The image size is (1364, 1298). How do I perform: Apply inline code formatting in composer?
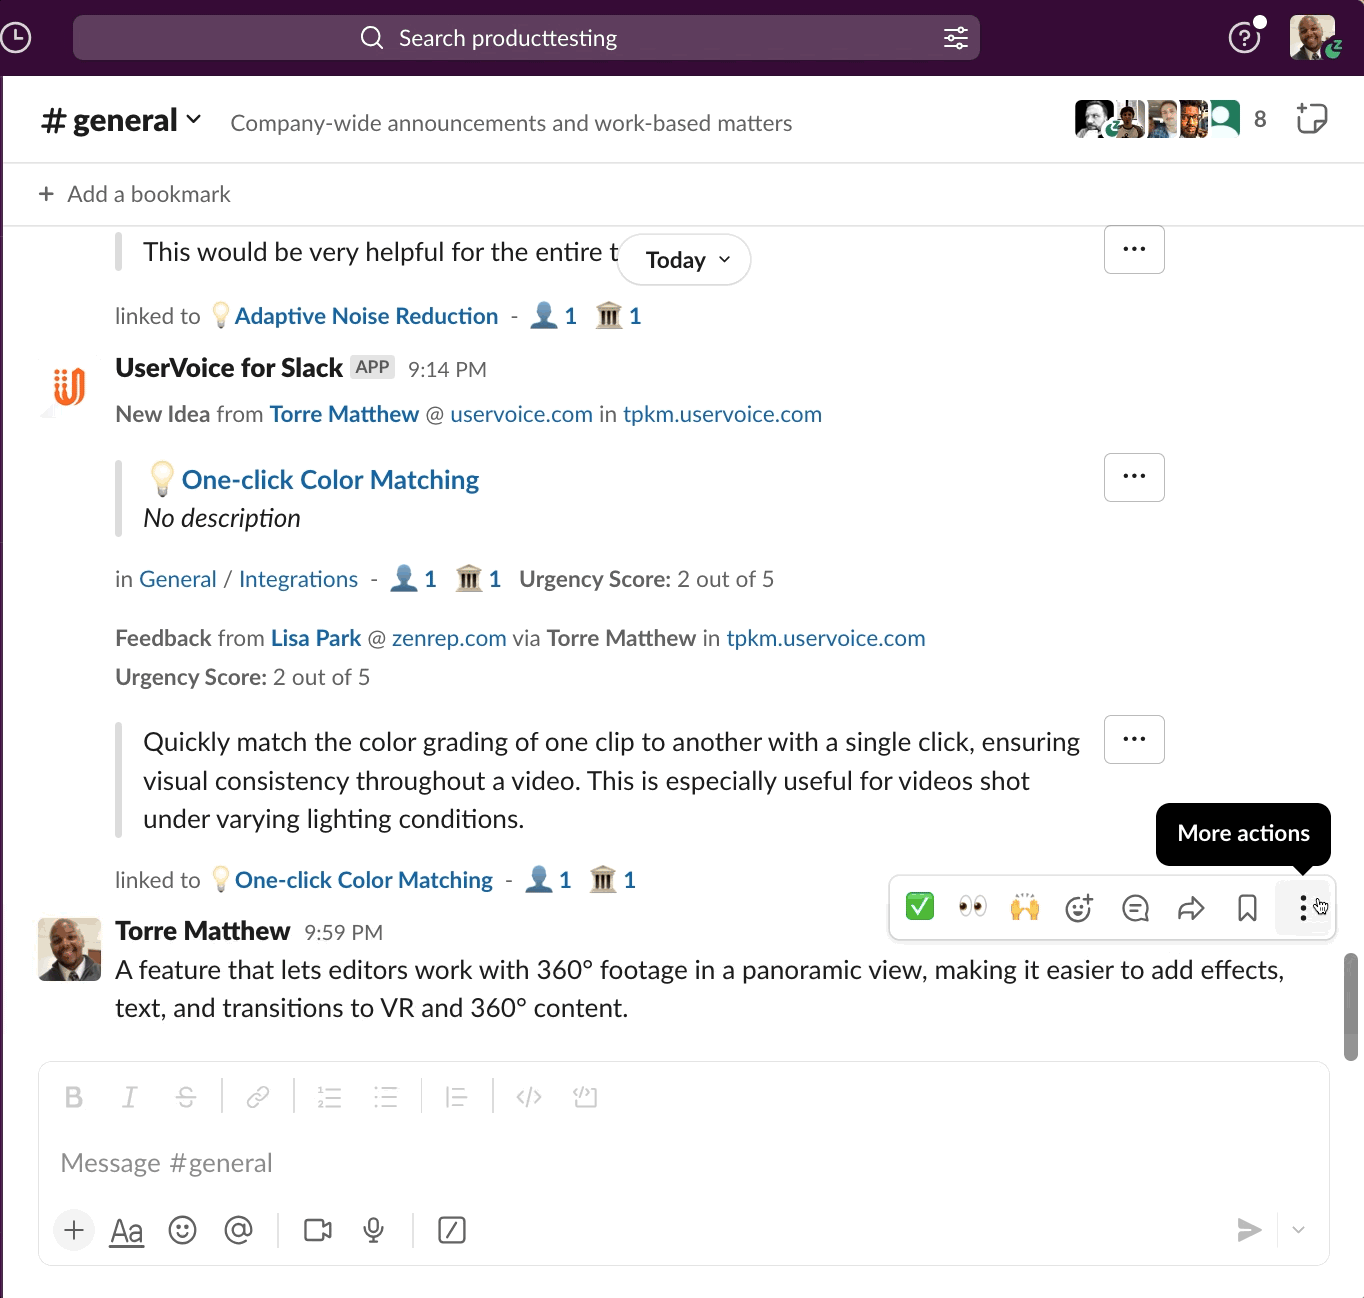[529, 1097]
